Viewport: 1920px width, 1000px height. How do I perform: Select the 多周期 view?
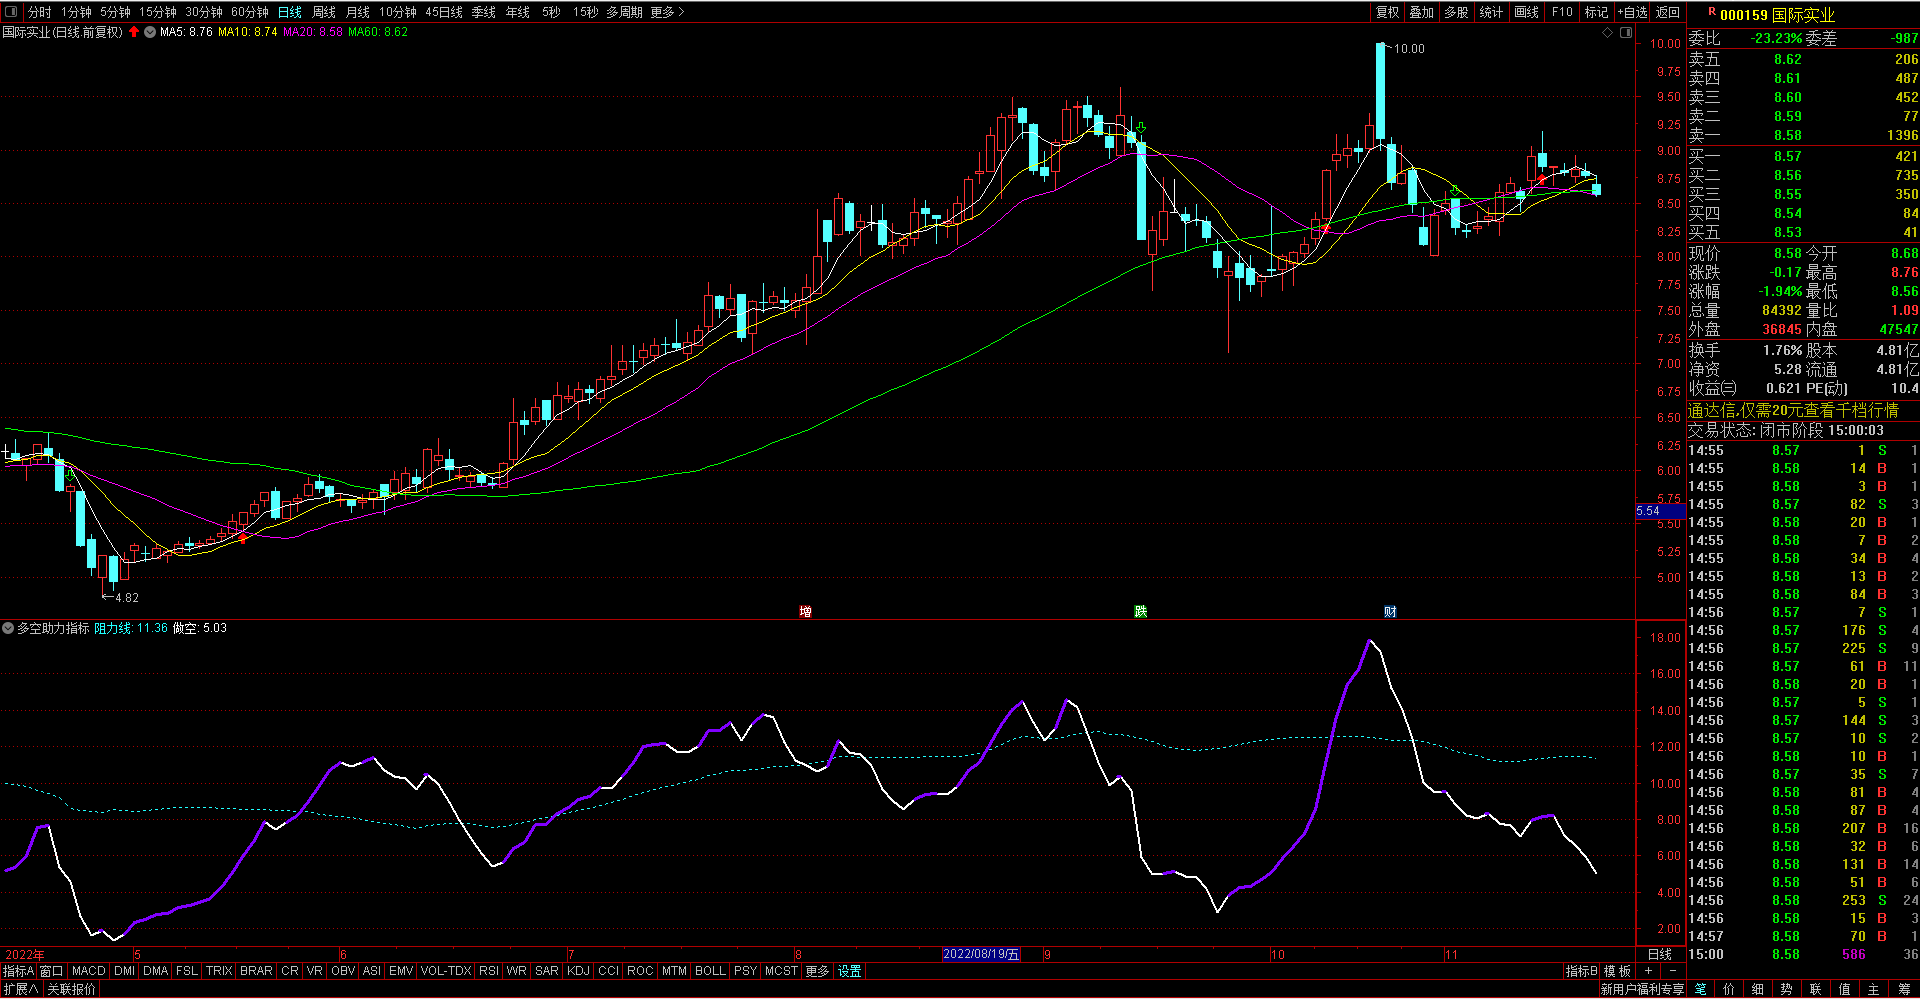(624, 12)
